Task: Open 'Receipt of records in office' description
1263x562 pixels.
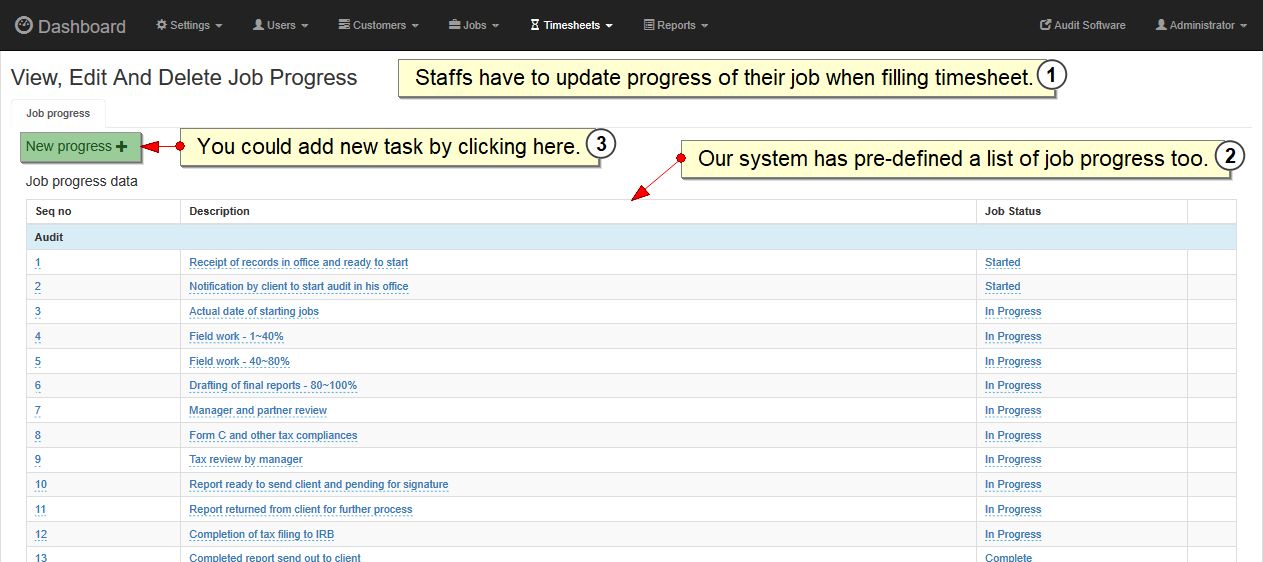Action: point(298,262)
